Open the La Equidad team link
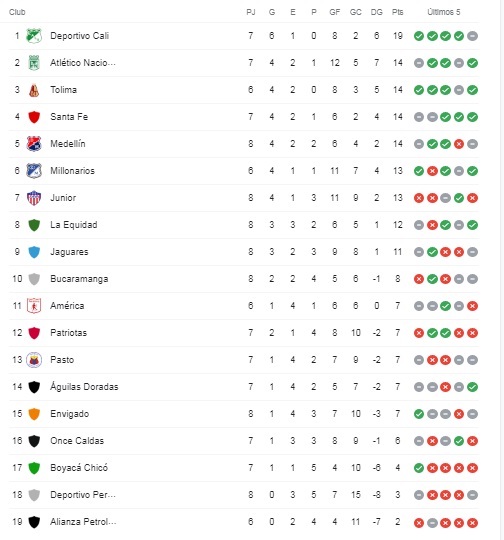The image size is (504, 540). click(x=74, y=225)
